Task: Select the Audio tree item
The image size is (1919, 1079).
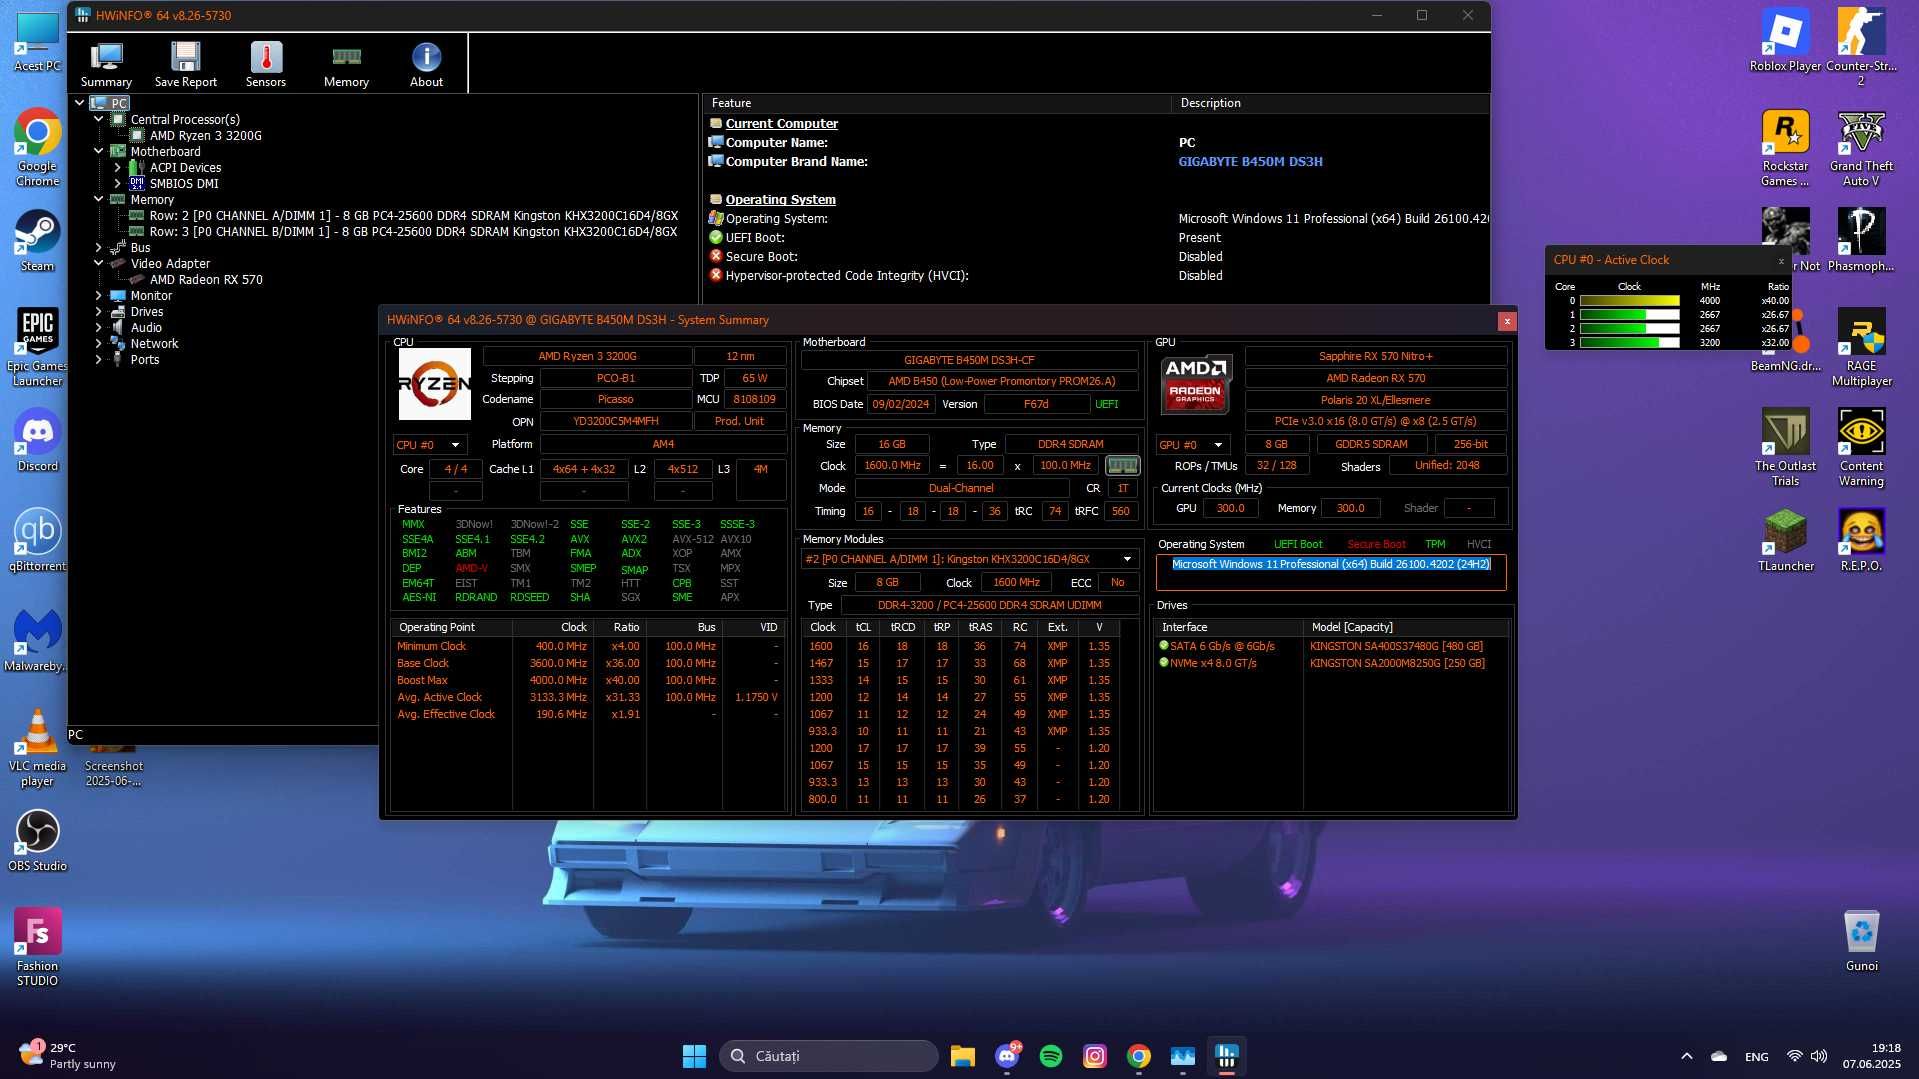Action: [146, 327]
